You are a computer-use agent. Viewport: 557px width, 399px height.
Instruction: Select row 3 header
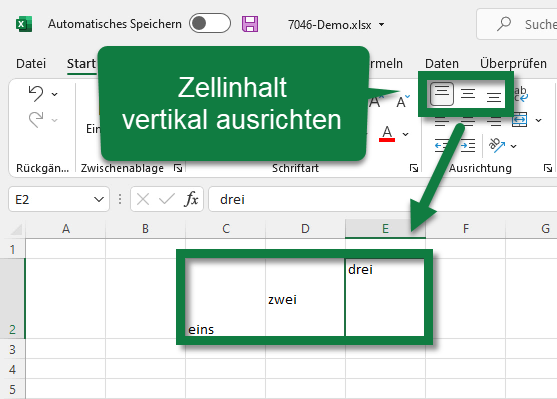[x=12, y=349]
